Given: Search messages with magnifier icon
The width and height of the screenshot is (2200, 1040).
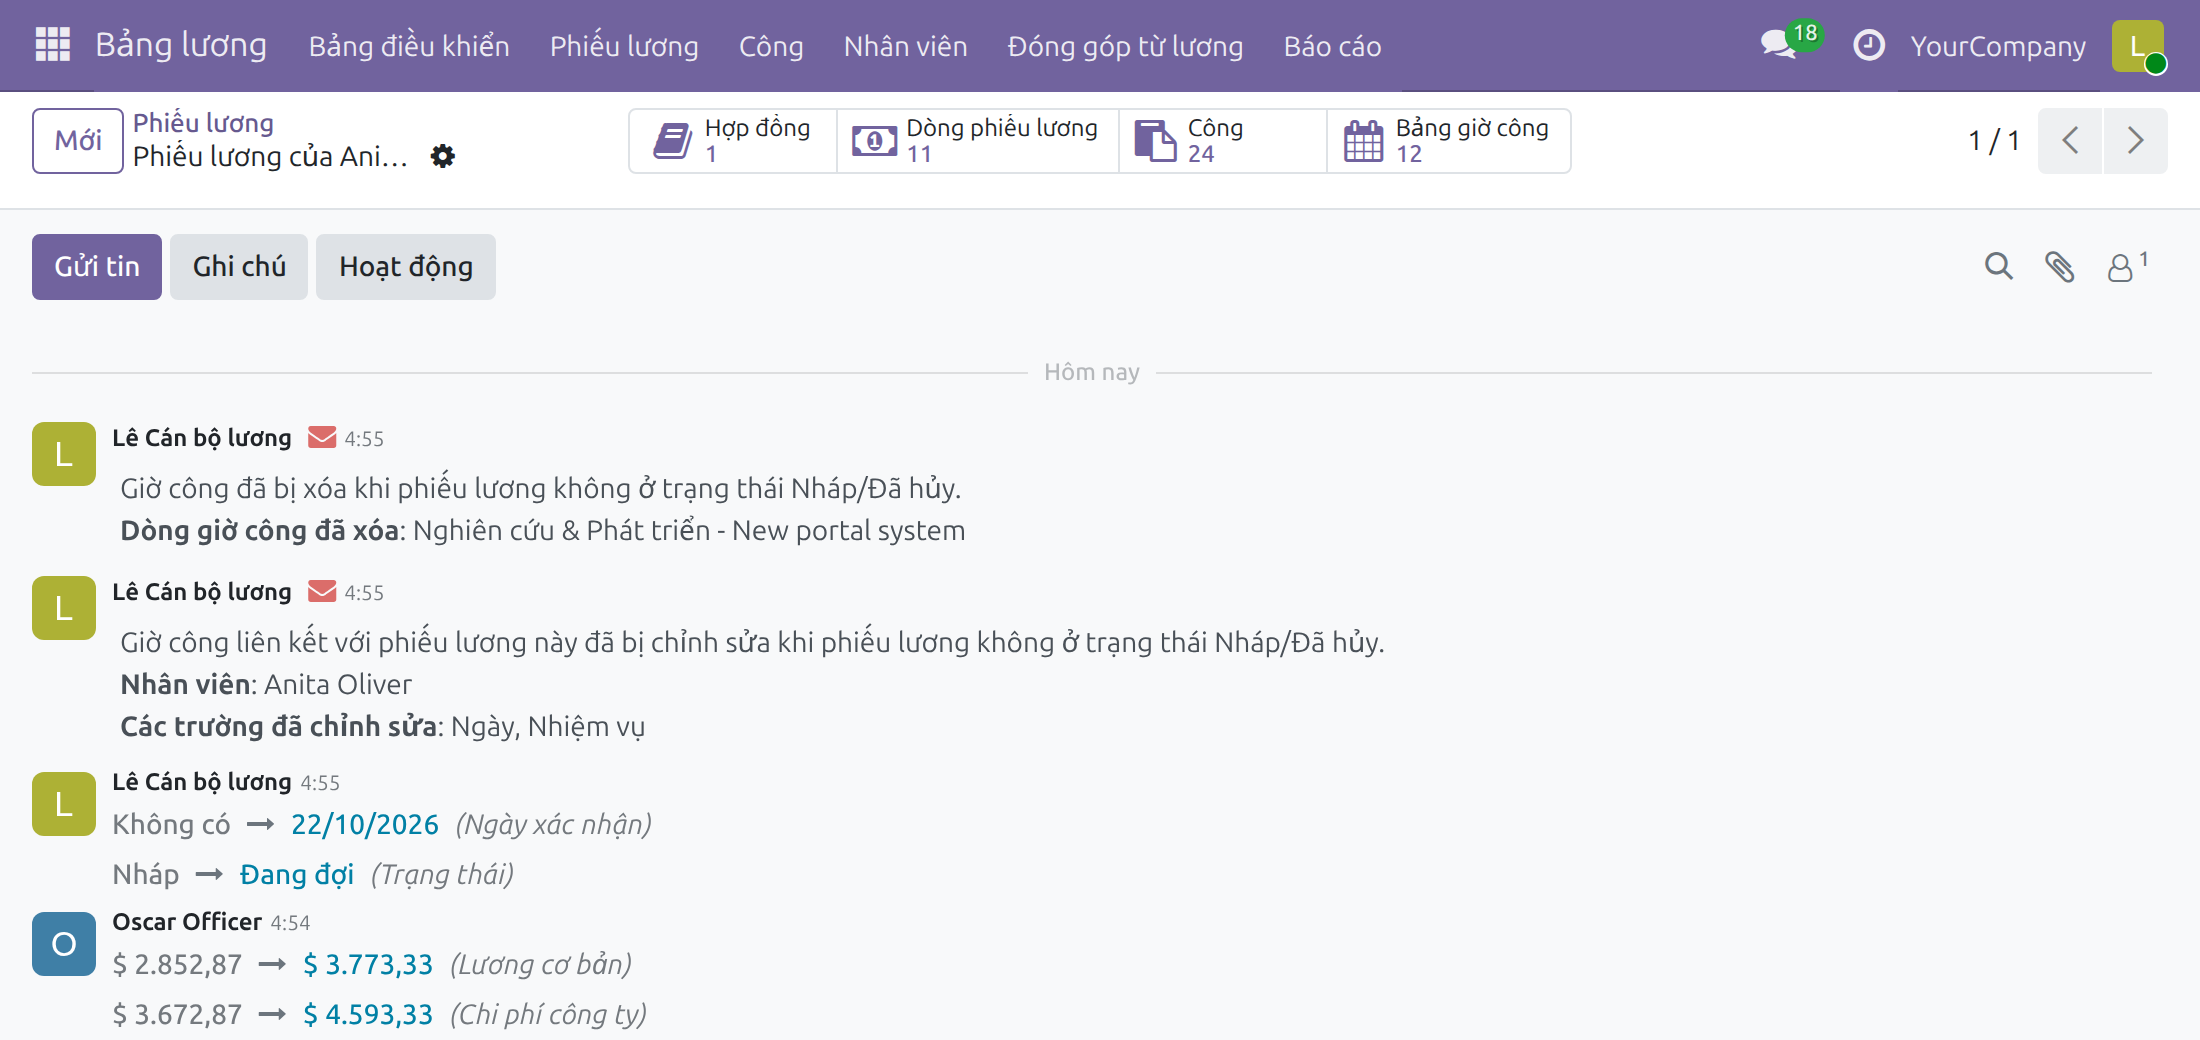Looking at the screenshot, I should [1998, 266].
